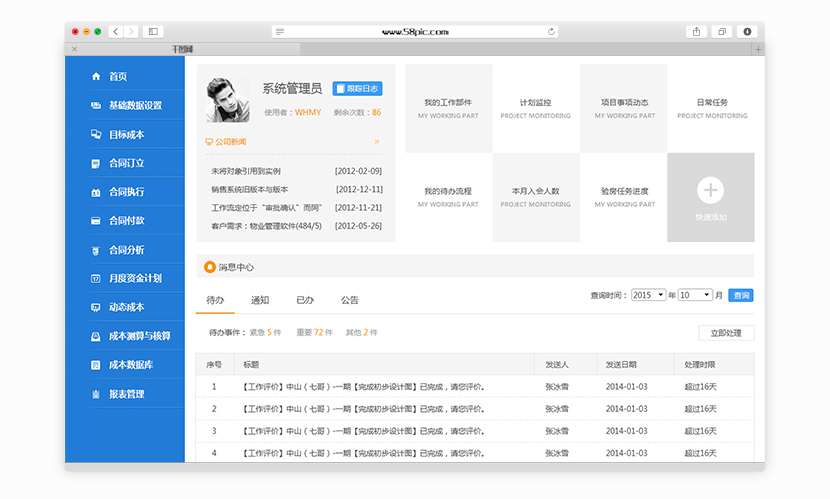Open news item 未将对象引用到实例
830x499 pixels.
click(246, 171)
